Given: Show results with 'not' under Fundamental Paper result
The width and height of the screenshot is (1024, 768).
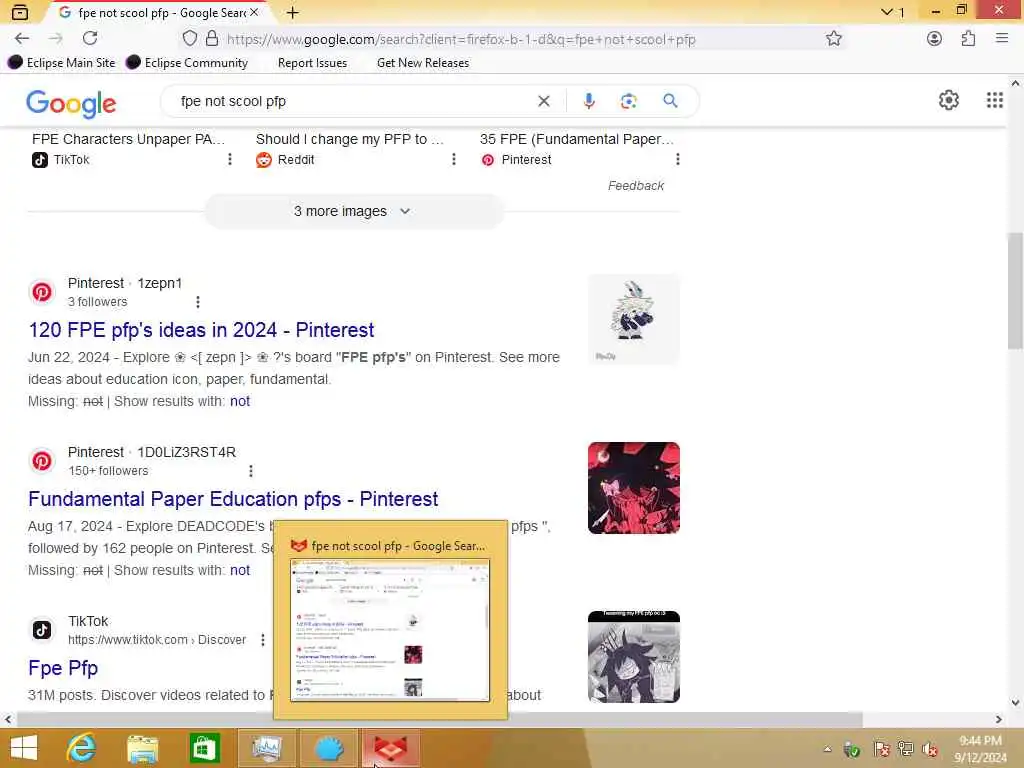Looking at the screenshot, I should point(240,571).
